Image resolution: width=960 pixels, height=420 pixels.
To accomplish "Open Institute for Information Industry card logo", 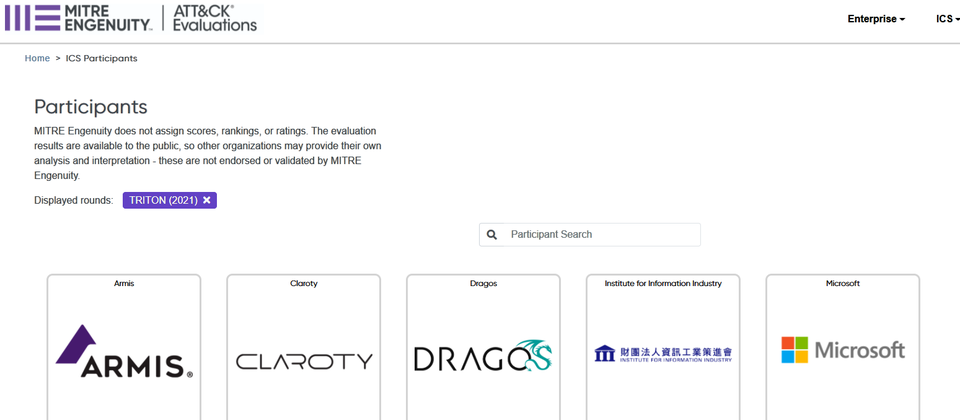I will [x=663, y=354].
